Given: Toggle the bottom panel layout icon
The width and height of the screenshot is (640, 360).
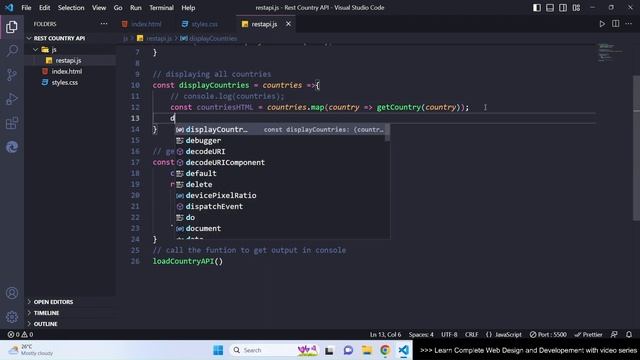Looking at the screenshot, I should click(x=550, y=8).
